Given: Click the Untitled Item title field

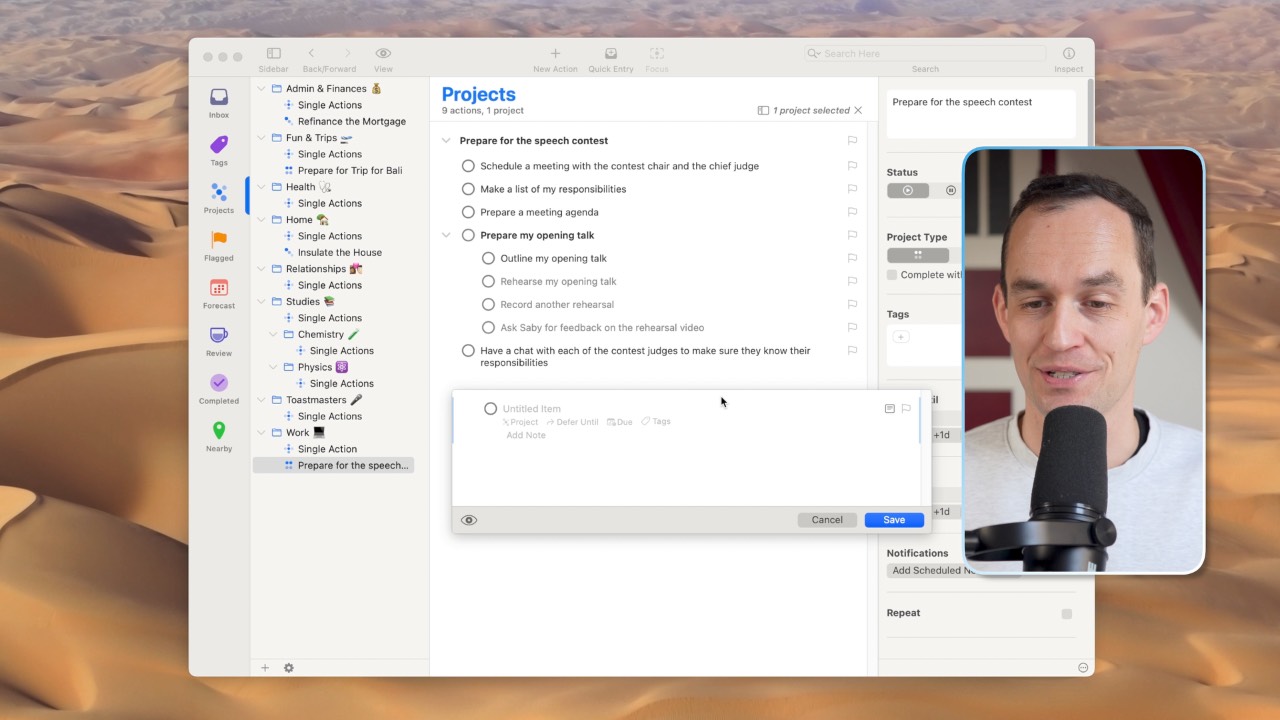Looking at the screenshot, I should tap(532, 409).
